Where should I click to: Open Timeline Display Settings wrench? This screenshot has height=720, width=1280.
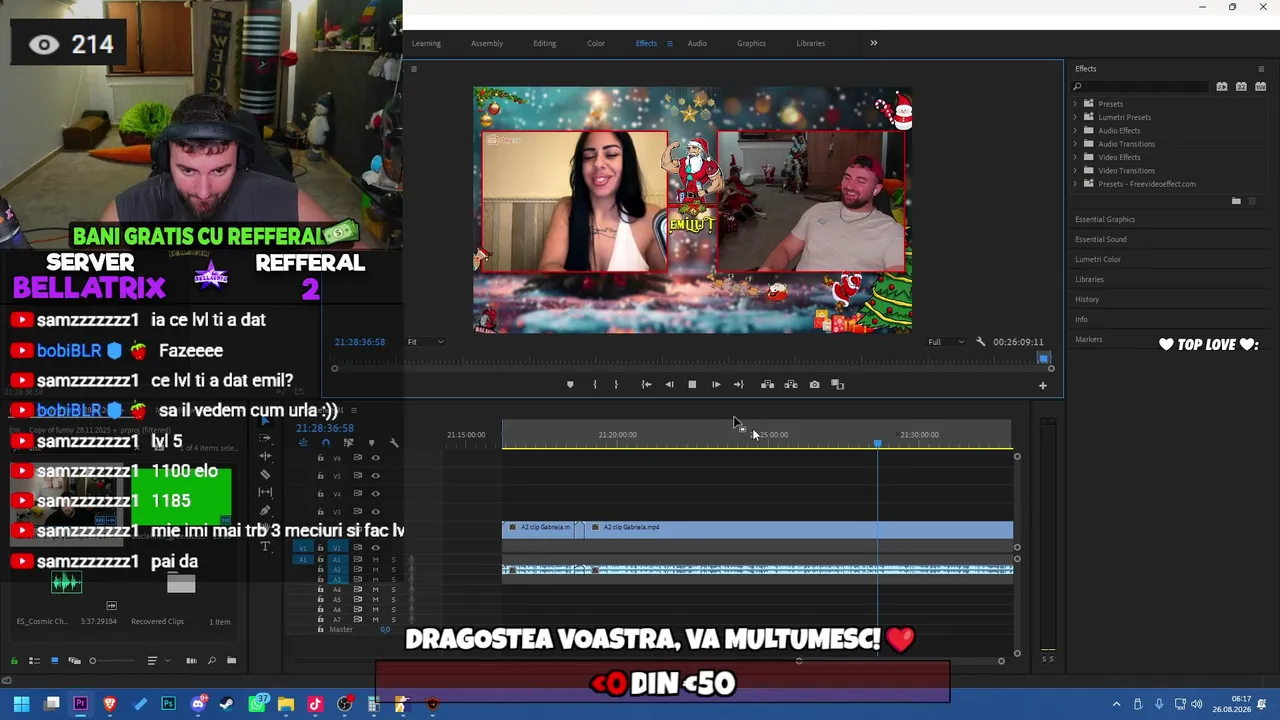394,442
